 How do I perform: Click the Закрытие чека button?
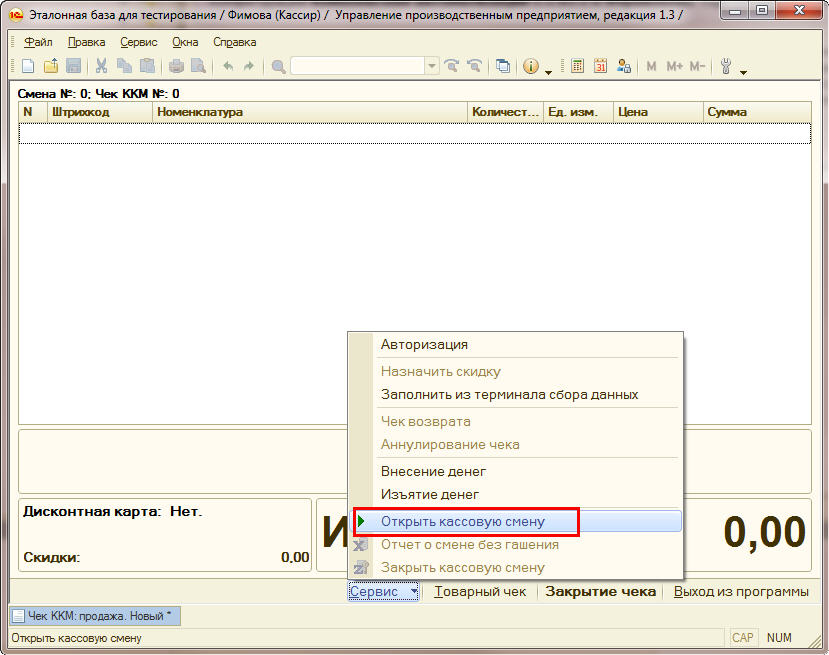click(x=601, y=592)
